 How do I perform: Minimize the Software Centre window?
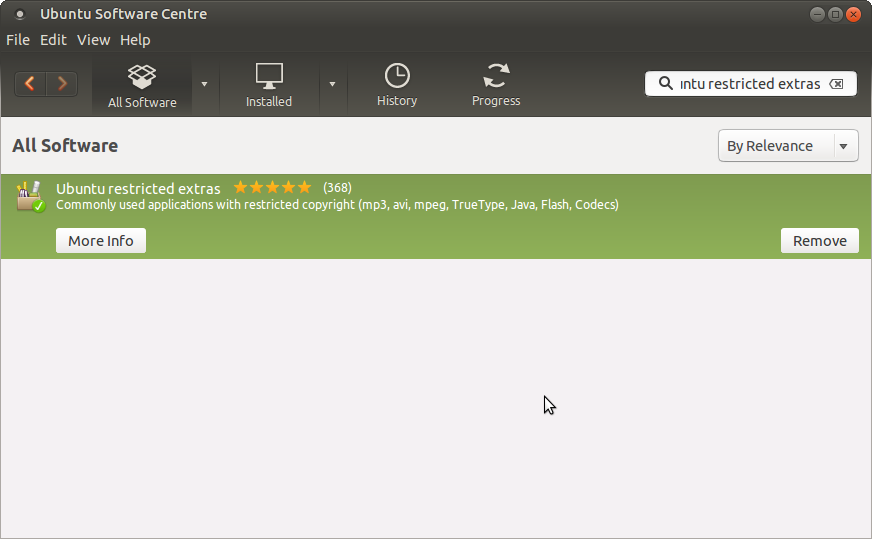tap(818, 14)
